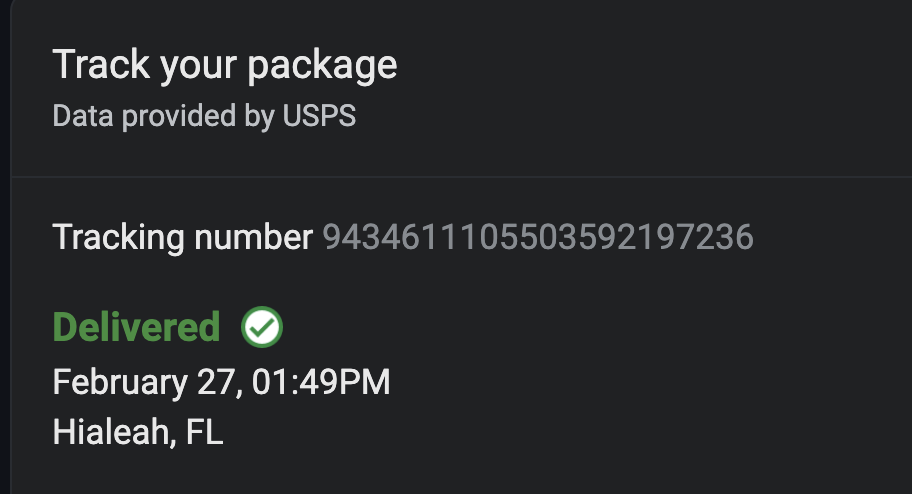Click the word Data in the subtitle

point(83,116)
